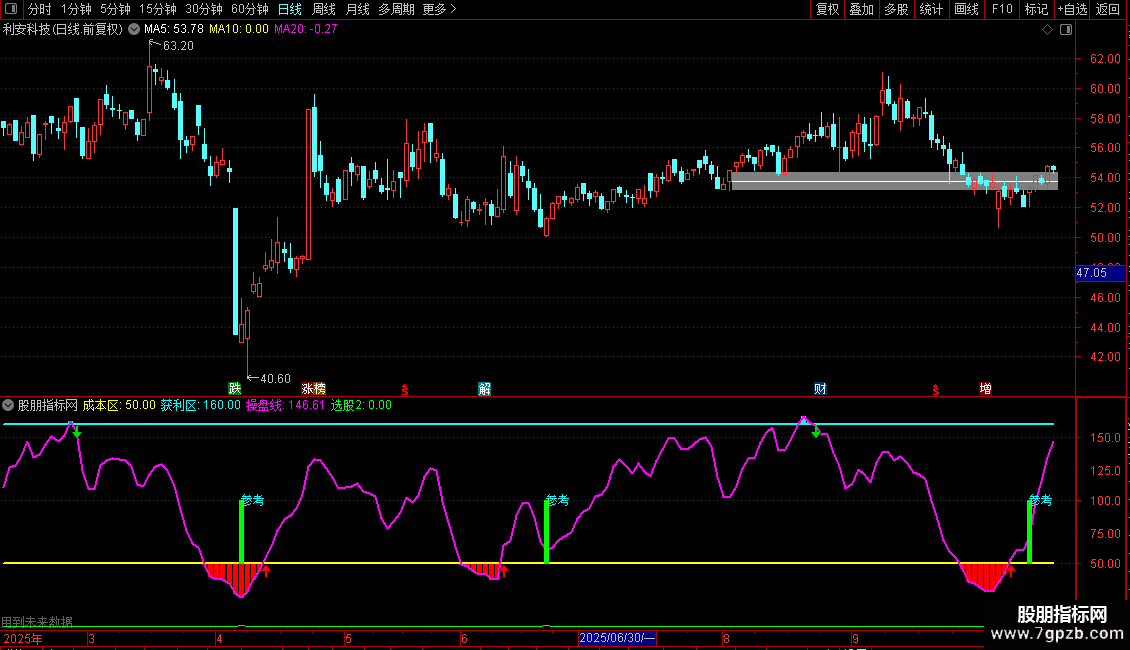Open the F10 company info
This screenshot has height=650, width=1130.
1001,9
